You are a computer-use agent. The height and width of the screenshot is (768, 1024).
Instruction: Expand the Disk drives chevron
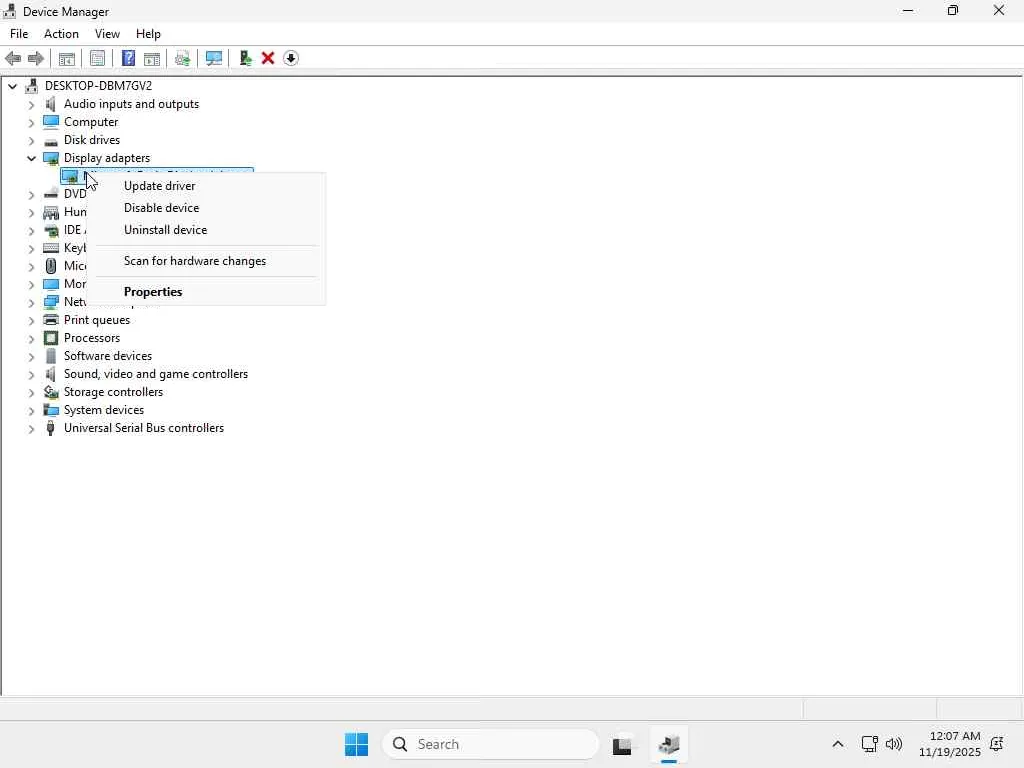(31, 140)
